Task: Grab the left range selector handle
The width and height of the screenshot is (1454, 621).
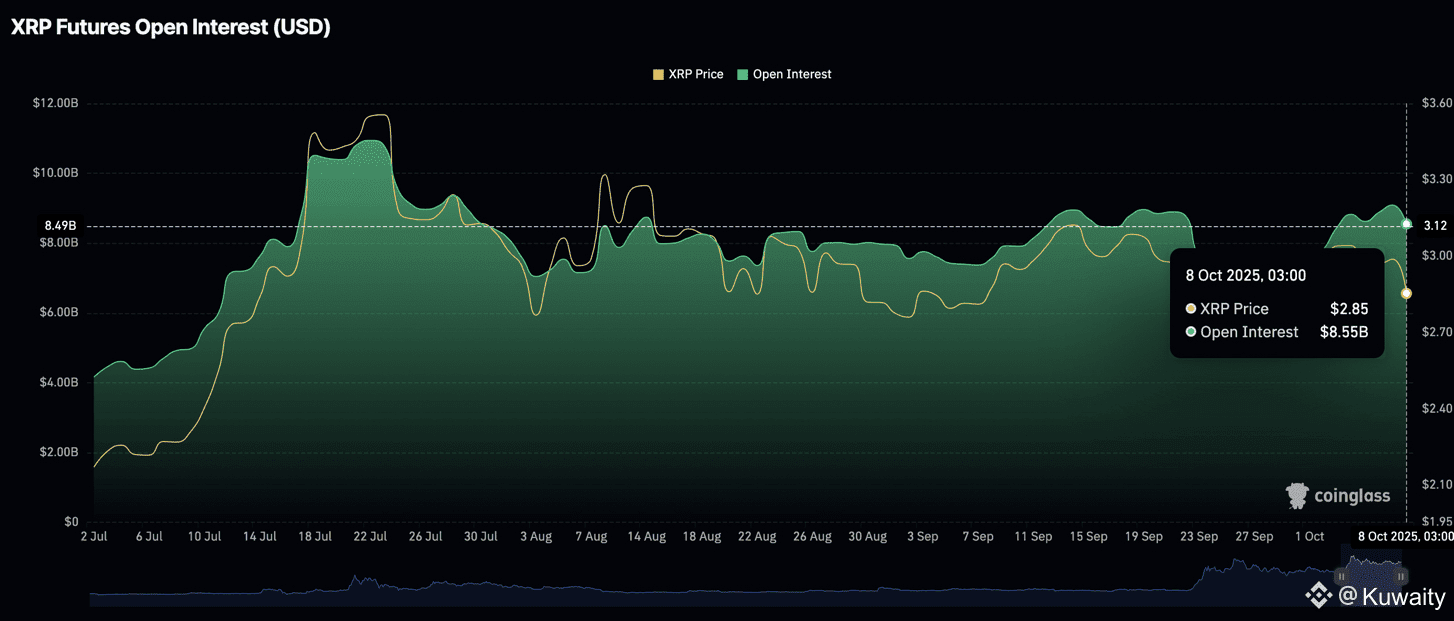Action: [x=1341, y=577]
